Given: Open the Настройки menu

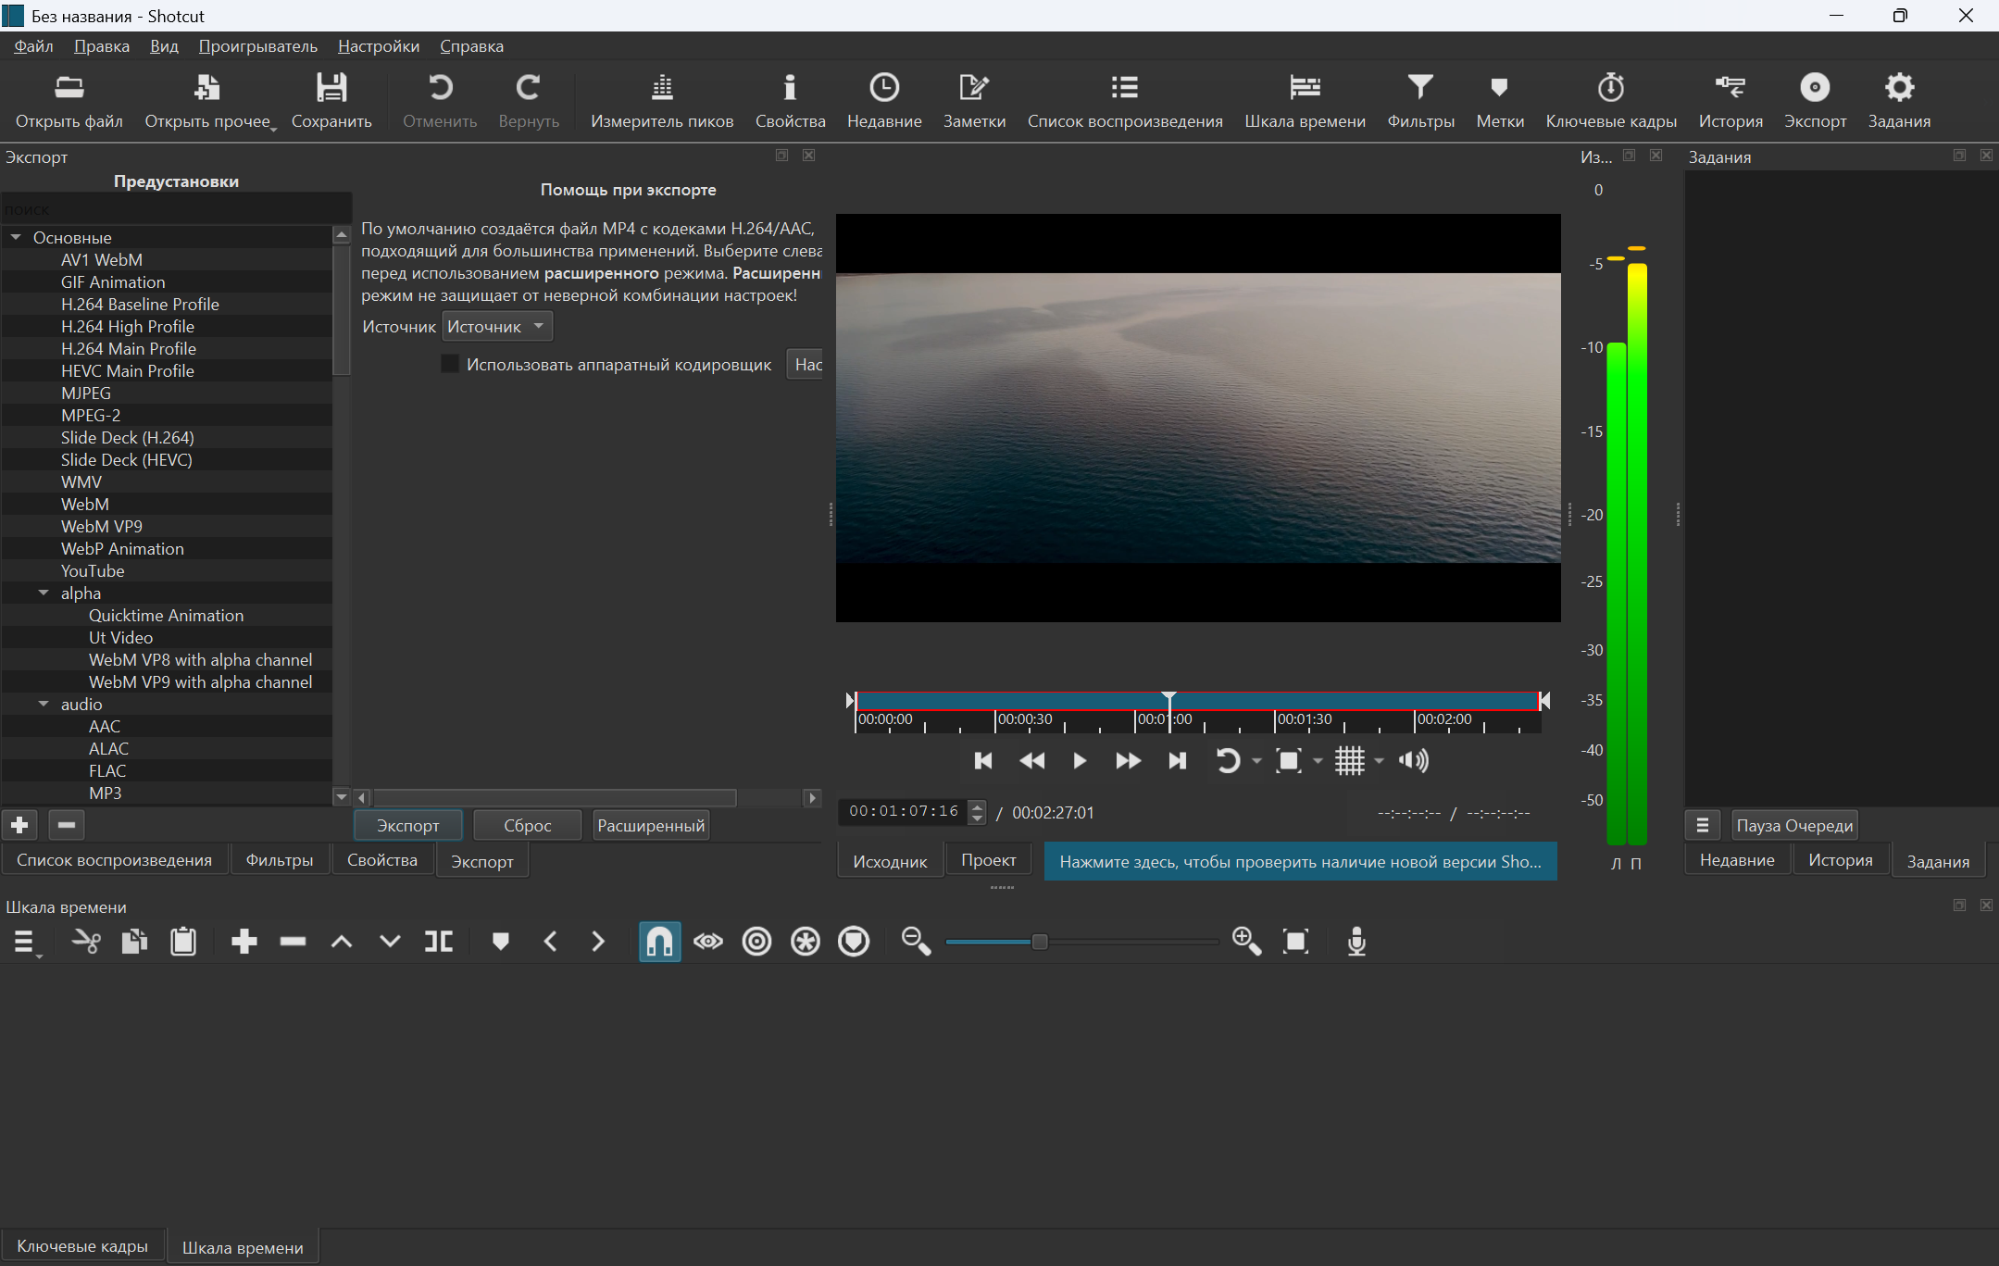Looking at the screenshot, I should tap(379, 46).
